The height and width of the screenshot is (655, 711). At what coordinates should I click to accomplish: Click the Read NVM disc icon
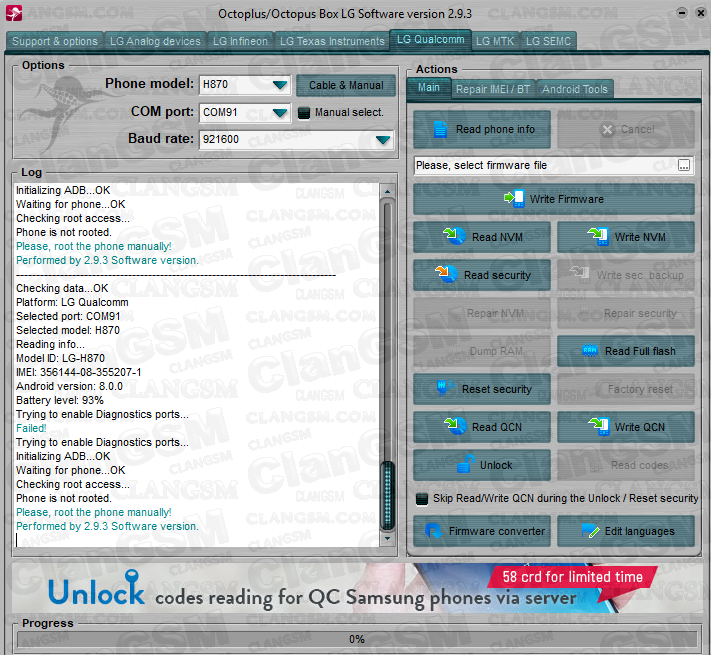click(x=454, y=236)
